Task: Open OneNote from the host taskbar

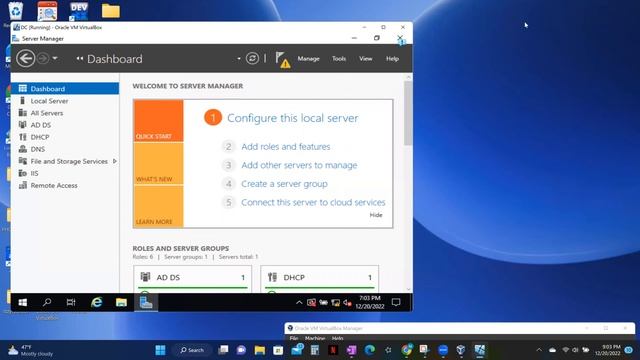Action: pos(351,350)
